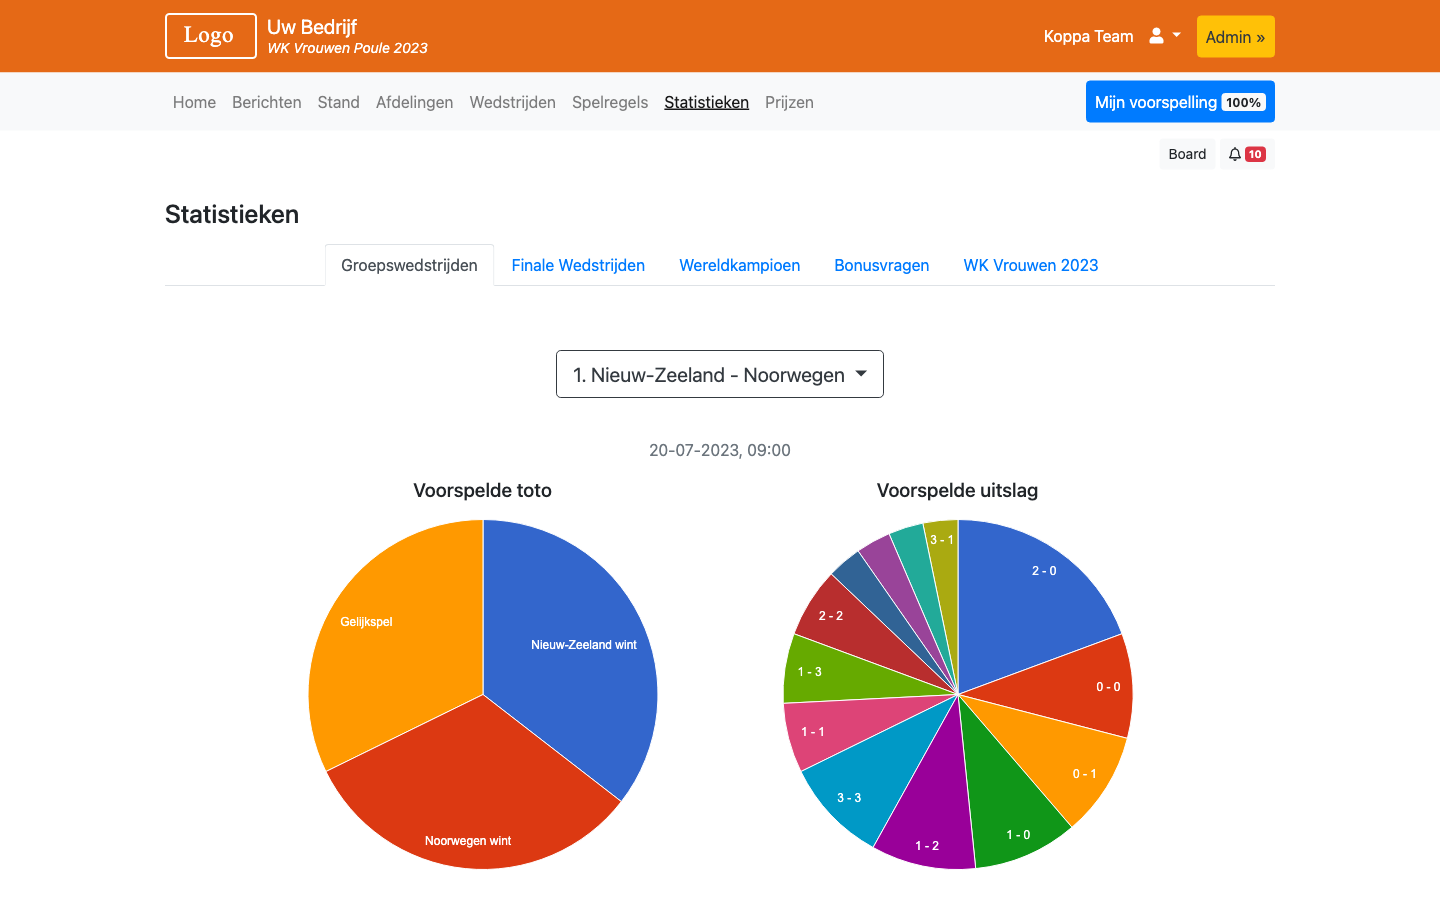Click the Statistieken page heading
The image size is (1440, 900).
coord(232,214)
